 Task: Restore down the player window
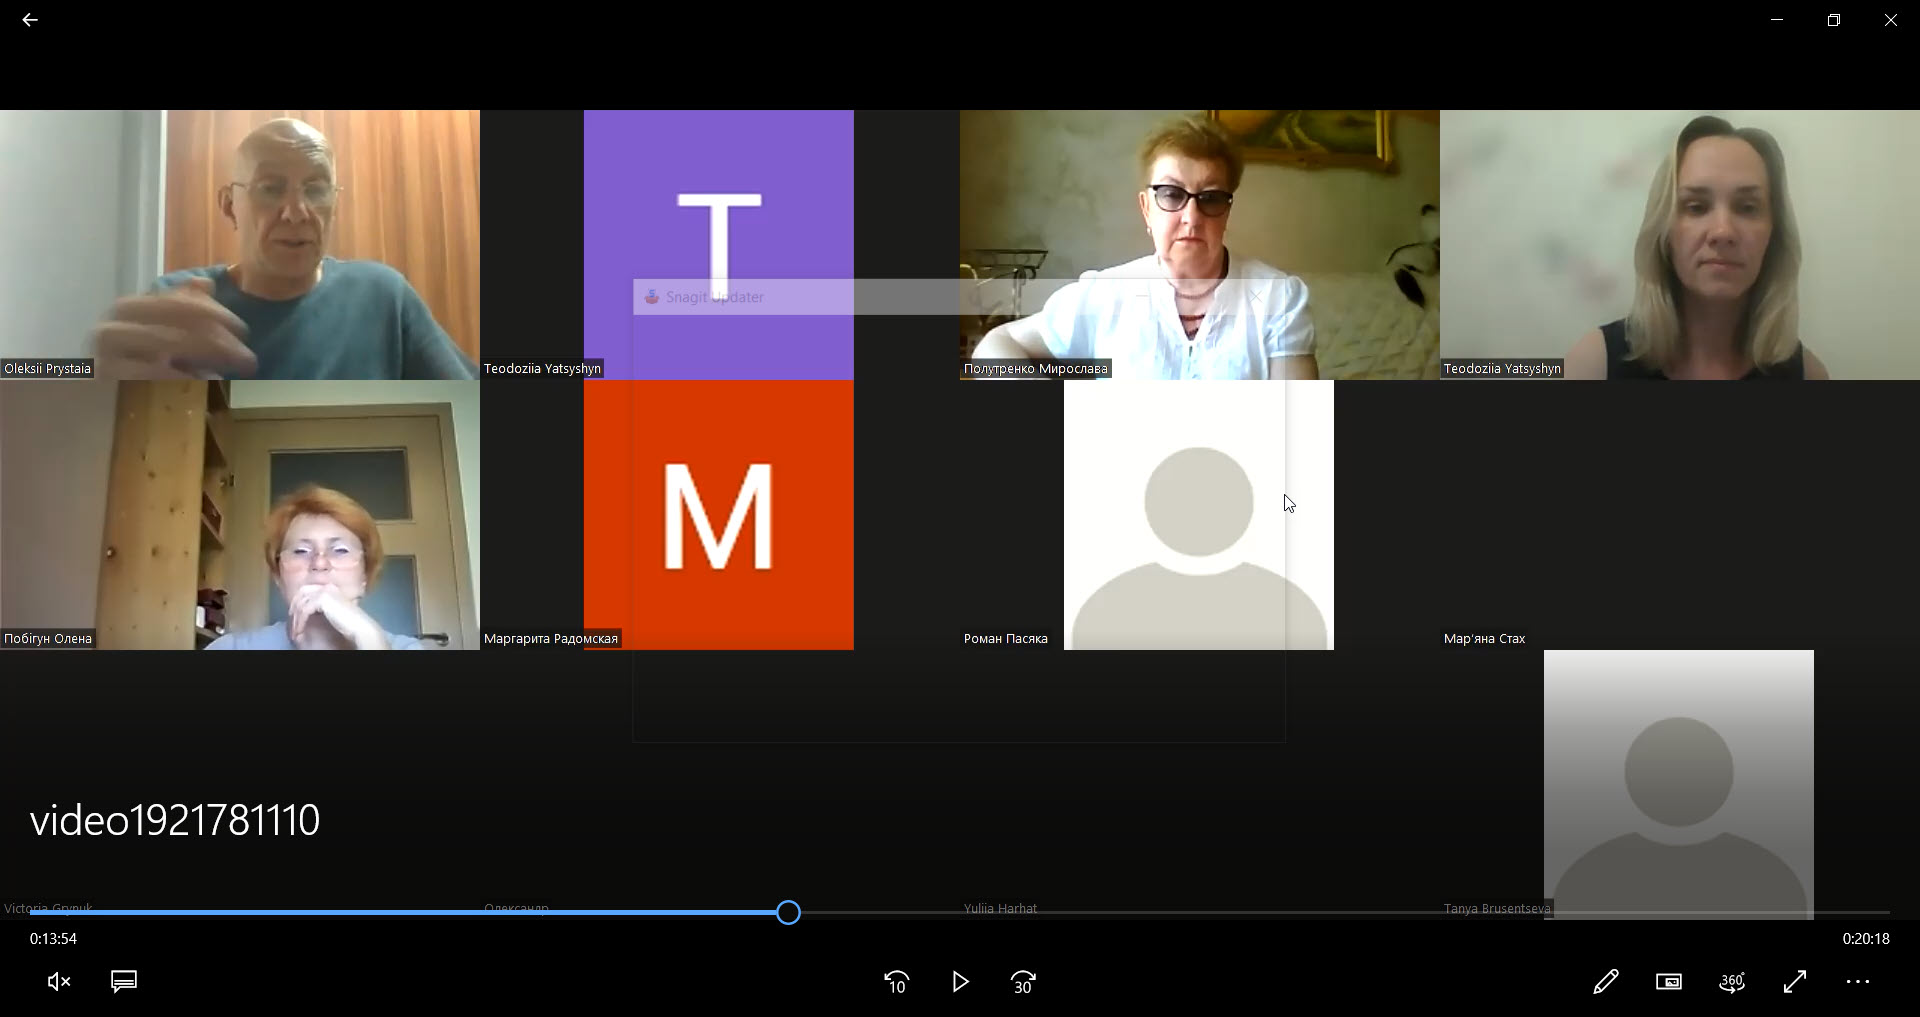coord(1833,20)
